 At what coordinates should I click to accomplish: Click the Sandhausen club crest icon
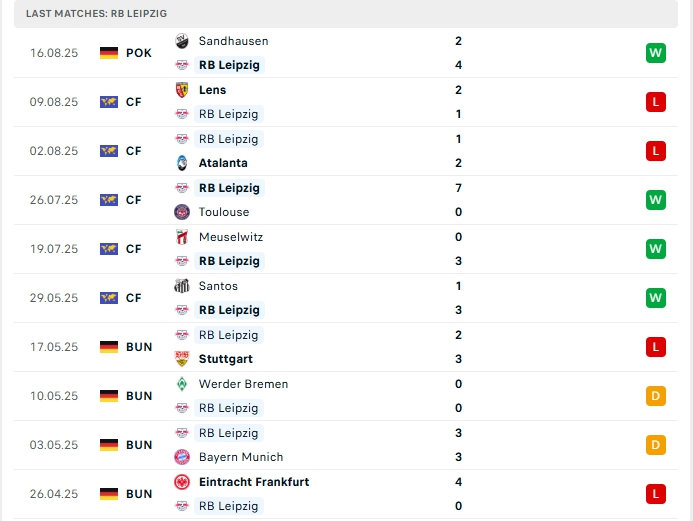click(x=182, y=41)
